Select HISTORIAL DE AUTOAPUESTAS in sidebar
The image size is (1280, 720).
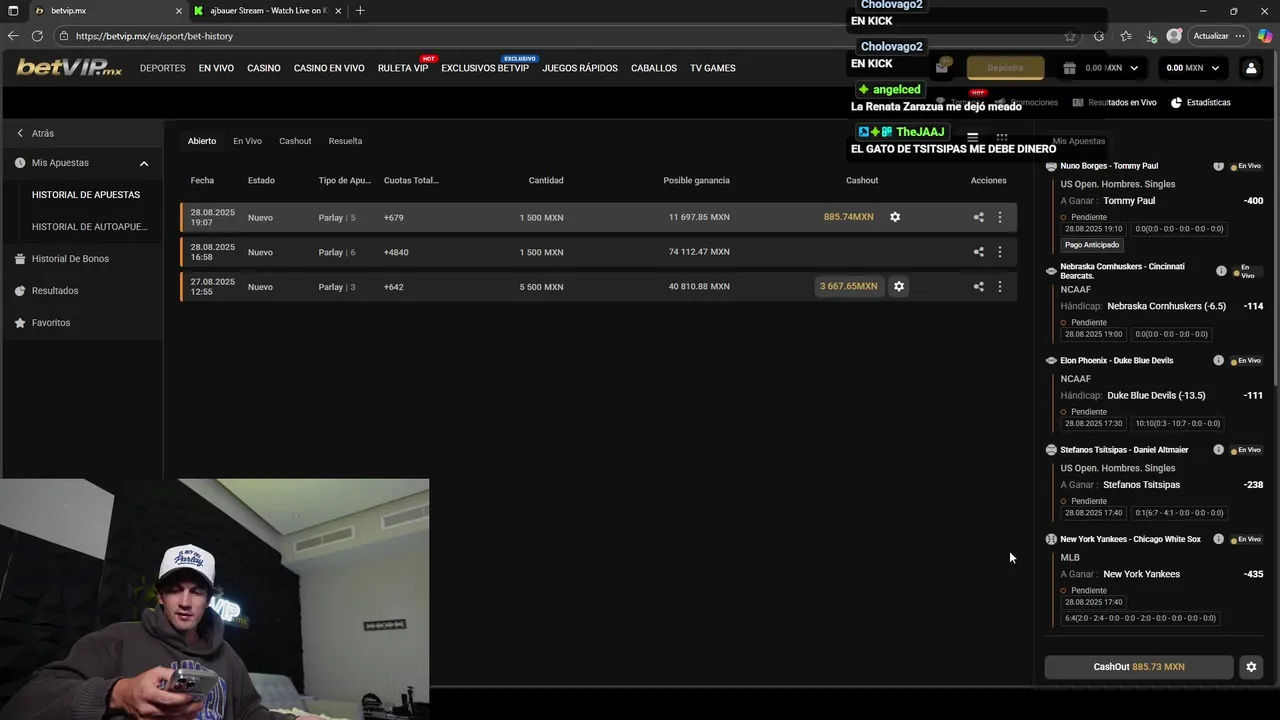point(90,227)
